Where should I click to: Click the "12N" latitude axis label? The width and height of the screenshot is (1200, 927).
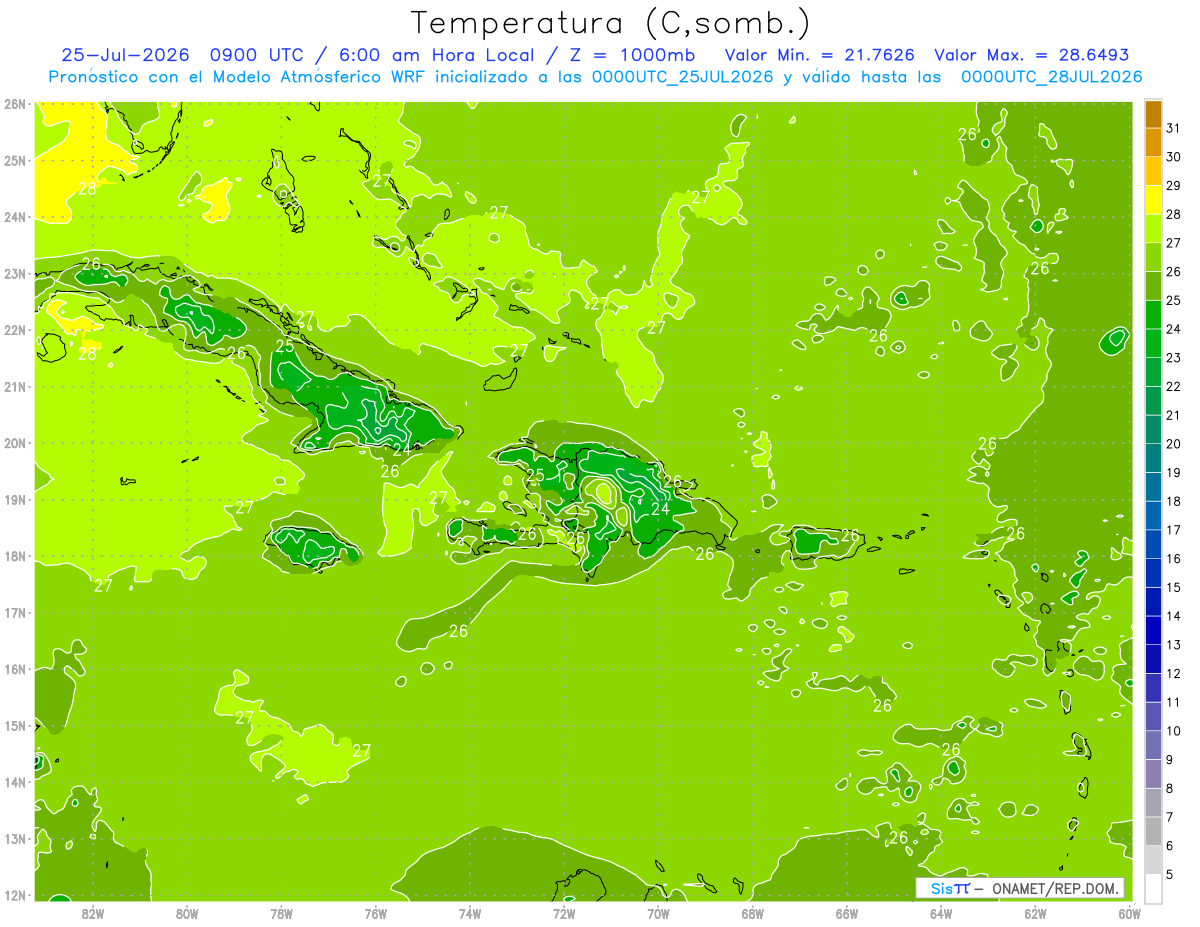tap(14, 895)
